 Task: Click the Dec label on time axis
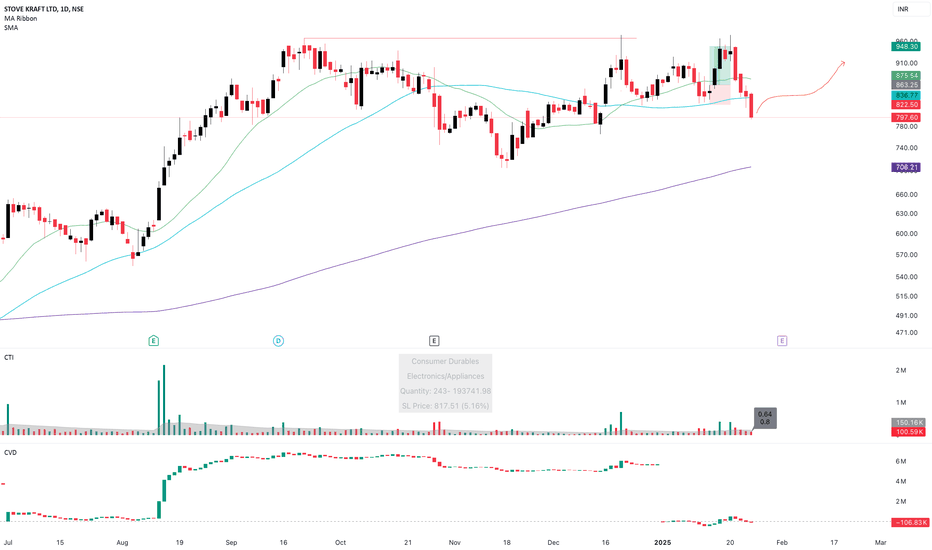pos(553,542)
